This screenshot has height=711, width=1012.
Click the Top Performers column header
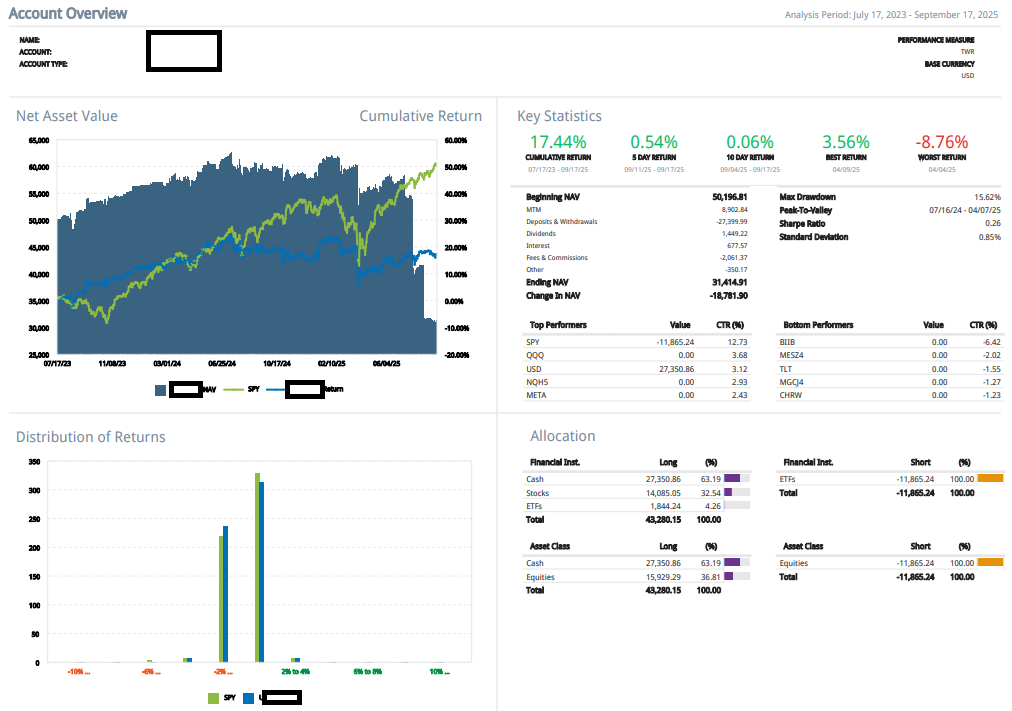556,325
